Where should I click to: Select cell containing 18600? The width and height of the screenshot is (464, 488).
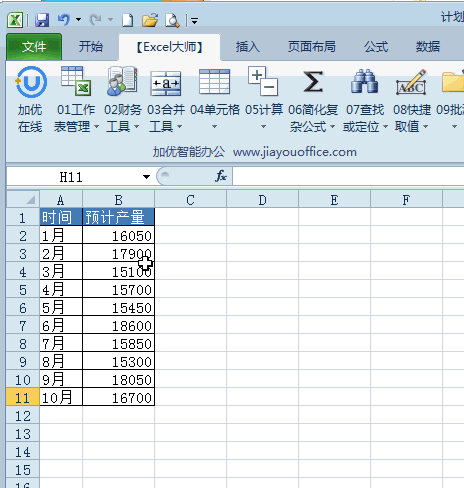(x=118, y=325)
